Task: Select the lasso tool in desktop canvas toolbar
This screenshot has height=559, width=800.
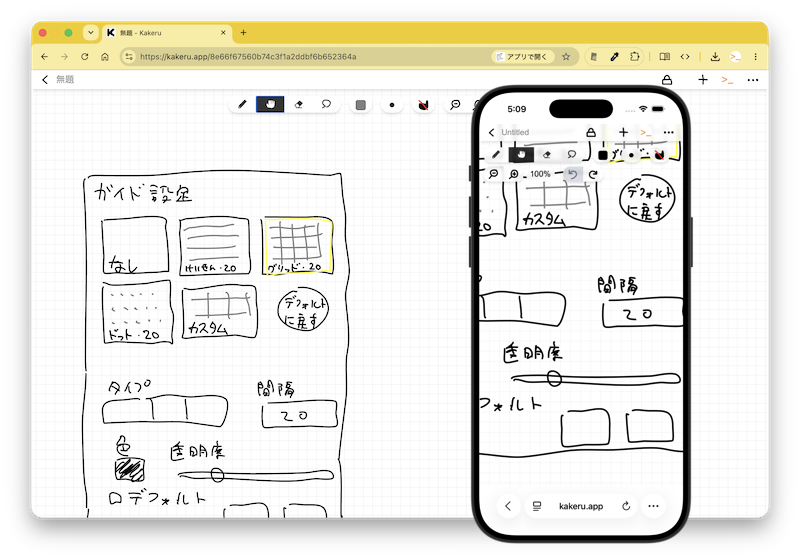Action: coord(326,105)
